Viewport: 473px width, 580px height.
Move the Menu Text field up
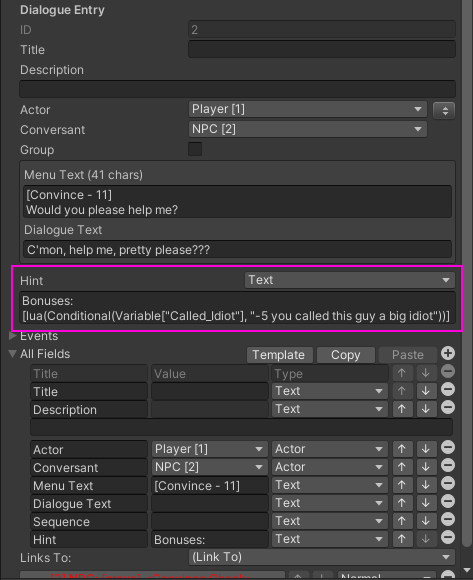[x=402, y=485]
